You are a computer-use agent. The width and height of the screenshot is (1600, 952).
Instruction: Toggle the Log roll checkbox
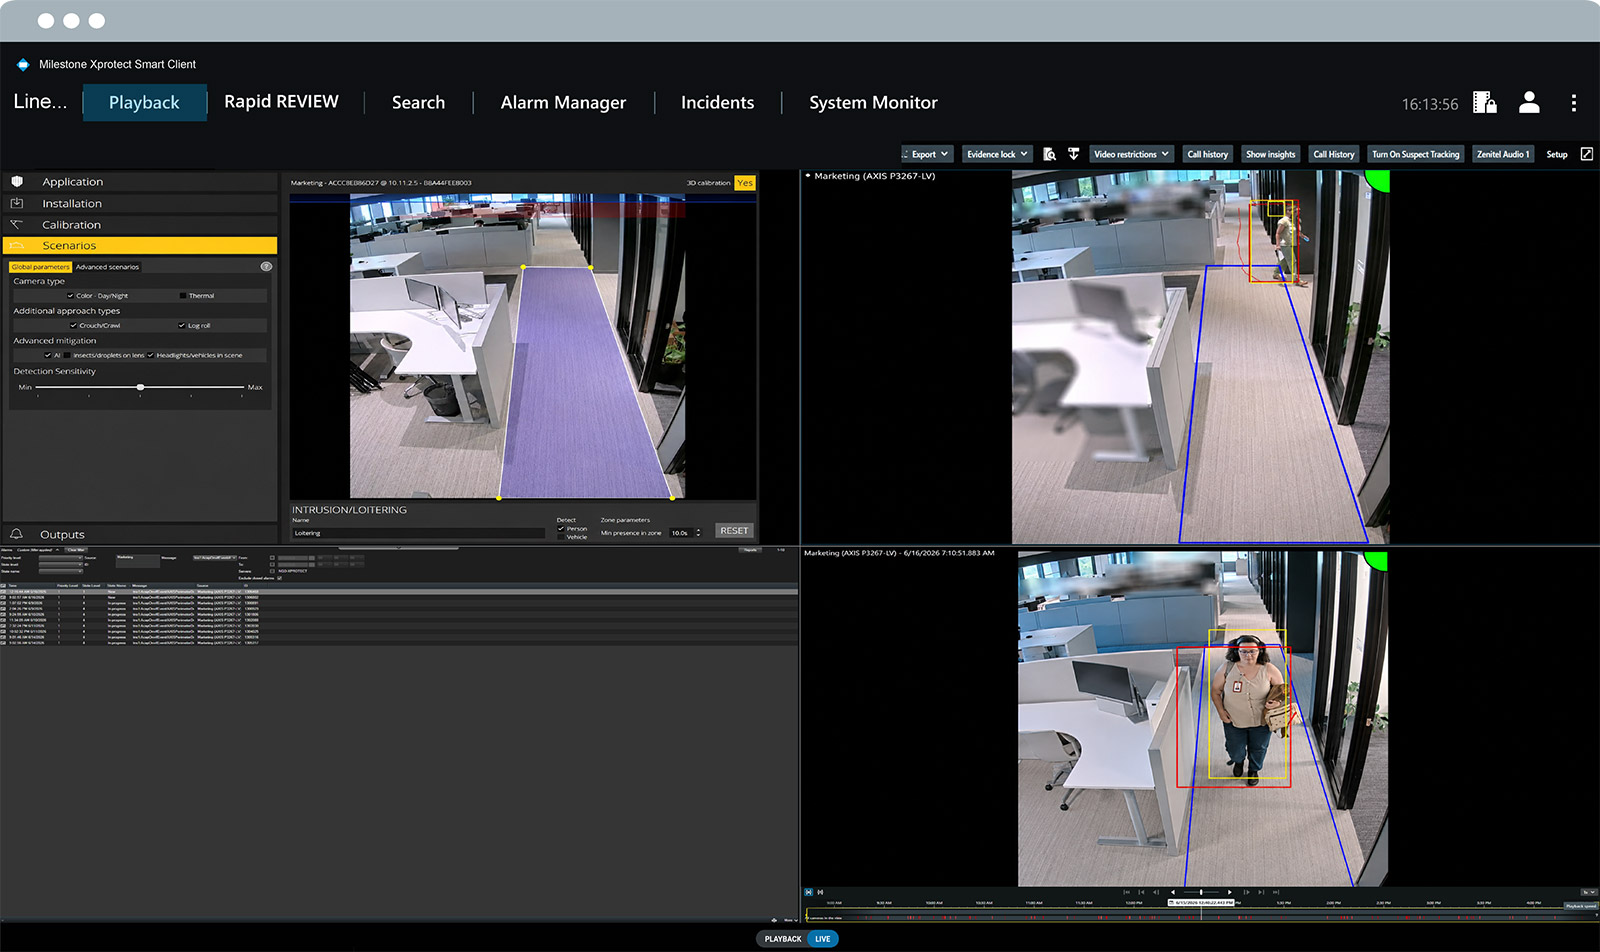pos(182,325)
